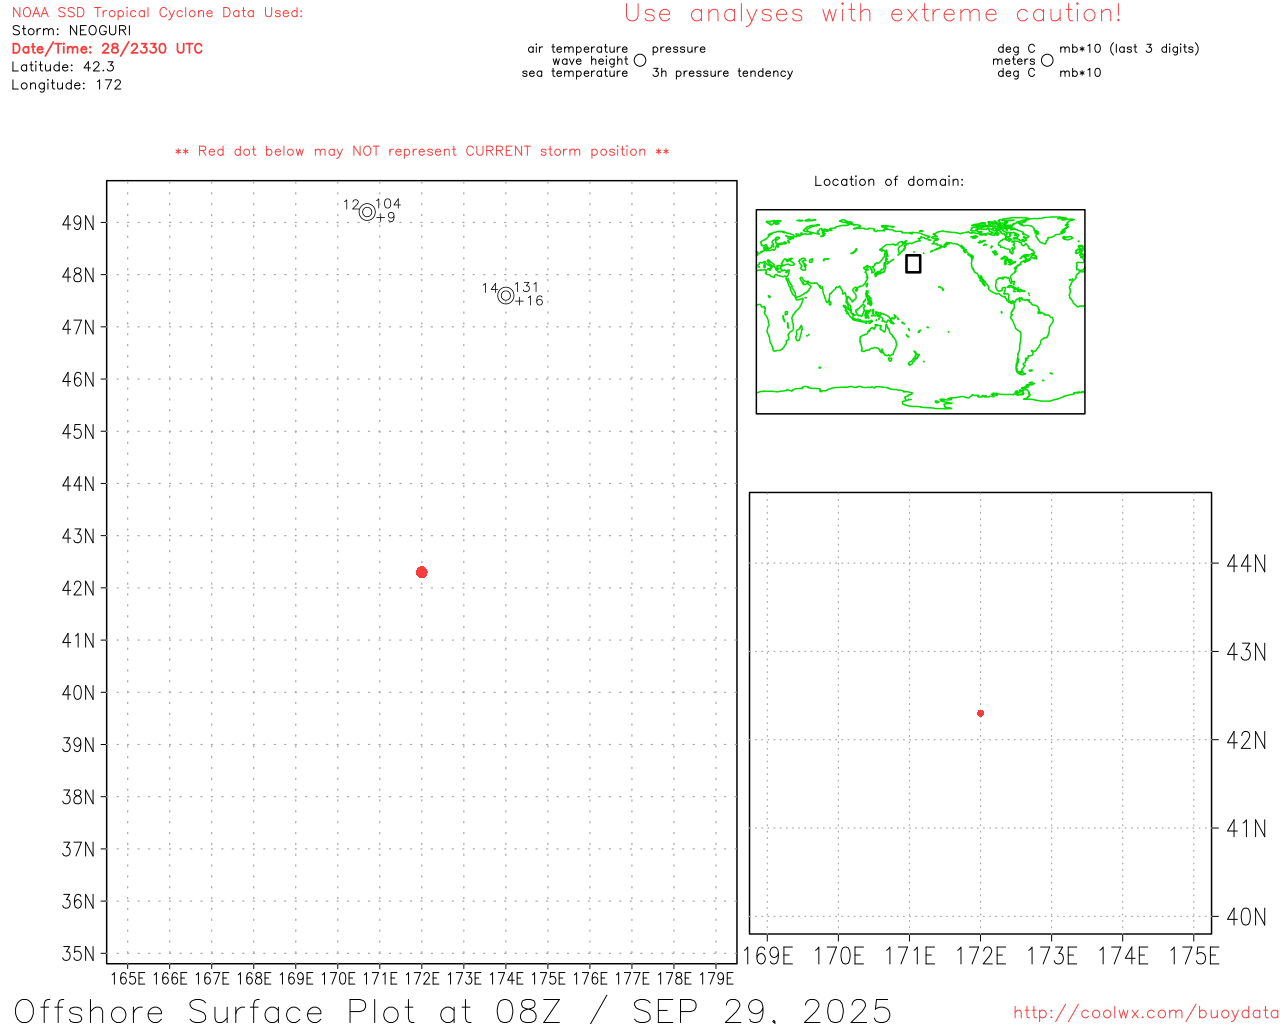Click the "Storm: NEOGURI" text
The image size is (1280, 1024).
pos(71,31)
